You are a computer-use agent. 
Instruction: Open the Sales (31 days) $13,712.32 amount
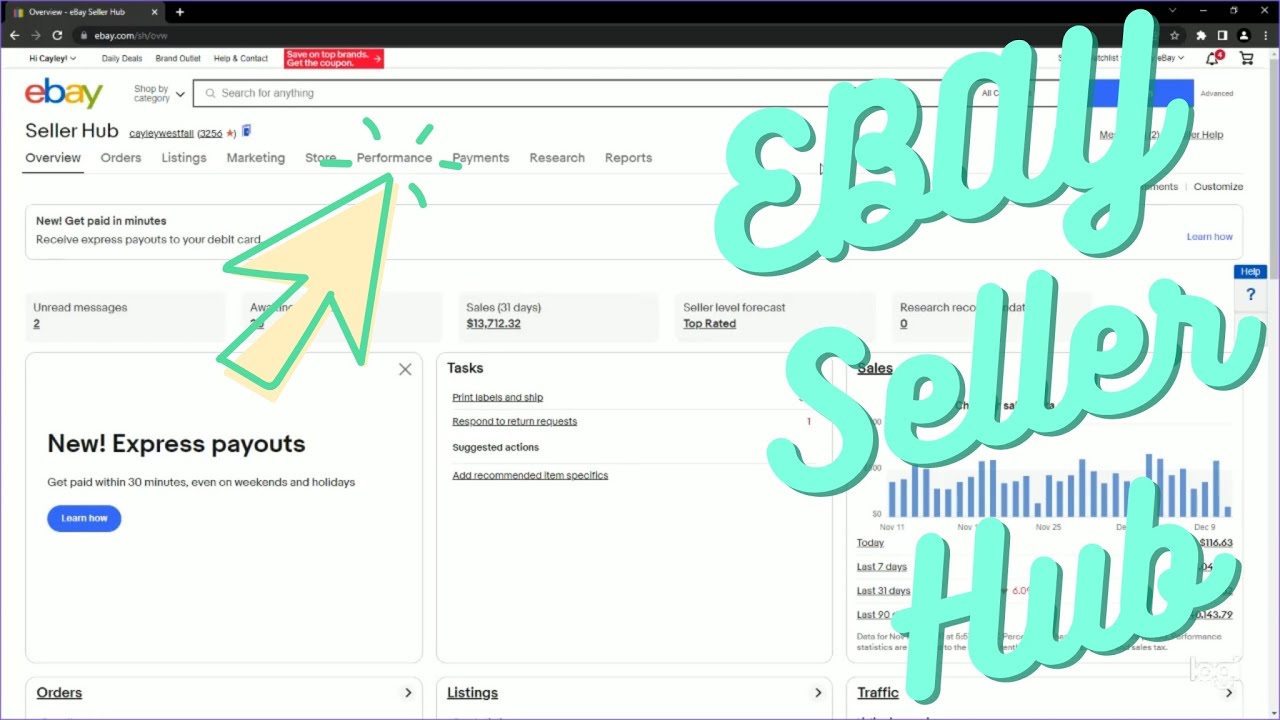tap(493, 324)
